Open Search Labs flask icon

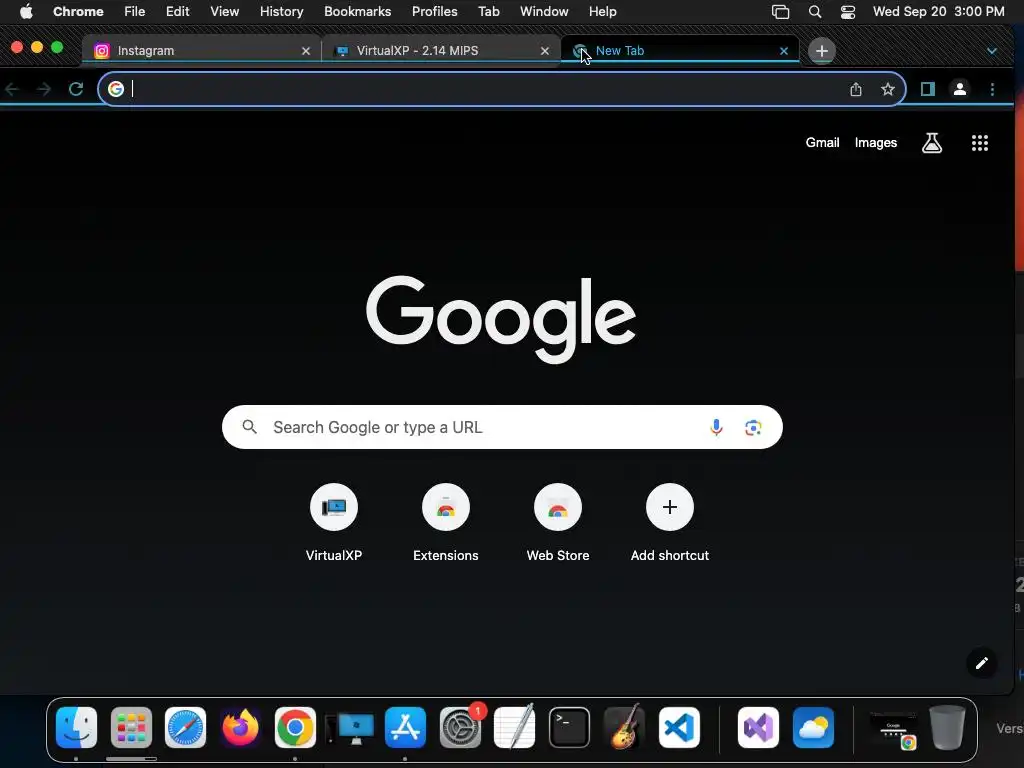click(932, 142)
